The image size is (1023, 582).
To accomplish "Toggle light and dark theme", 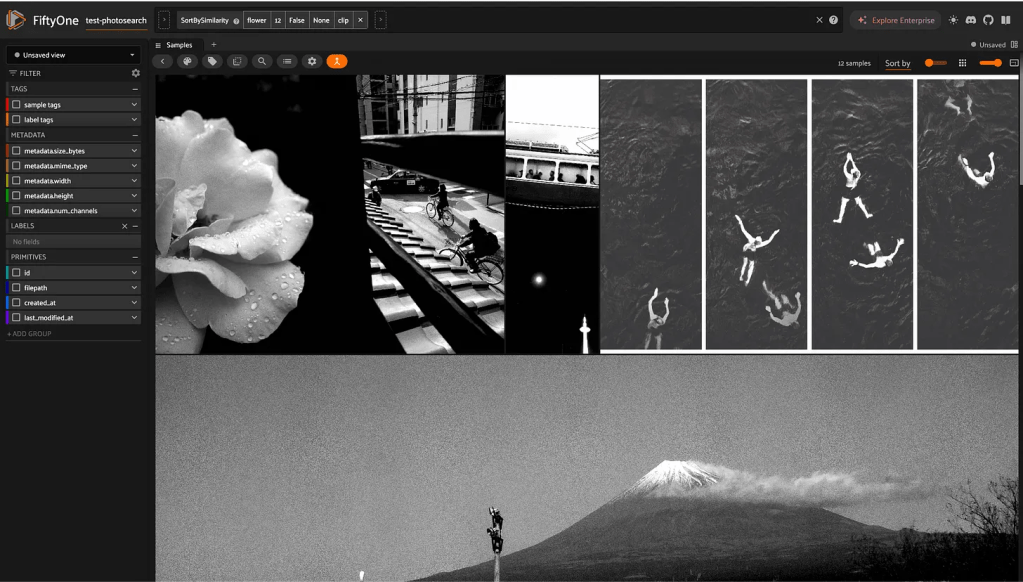I will click(953, 20).
